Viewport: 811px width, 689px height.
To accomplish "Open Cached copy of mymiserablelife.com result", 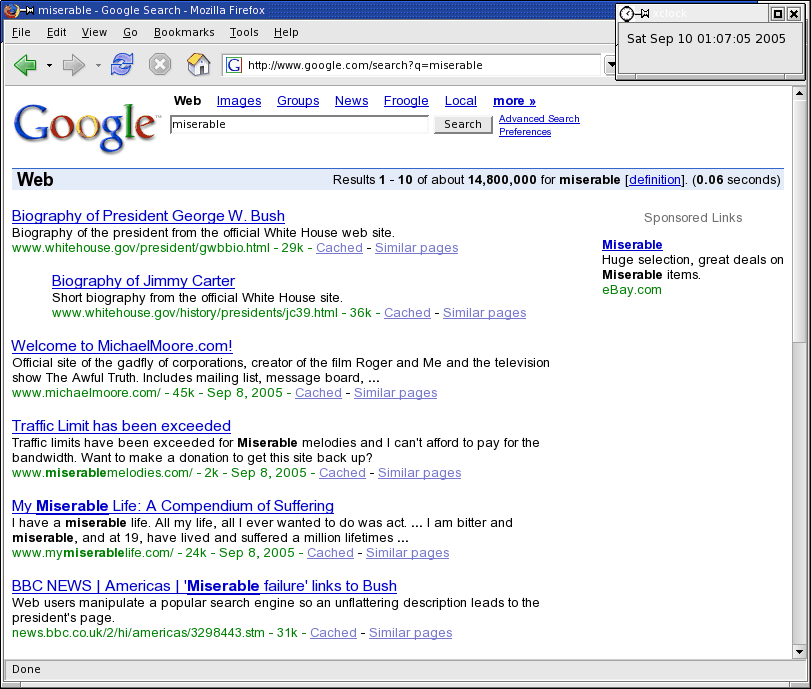I will [330, 553].
